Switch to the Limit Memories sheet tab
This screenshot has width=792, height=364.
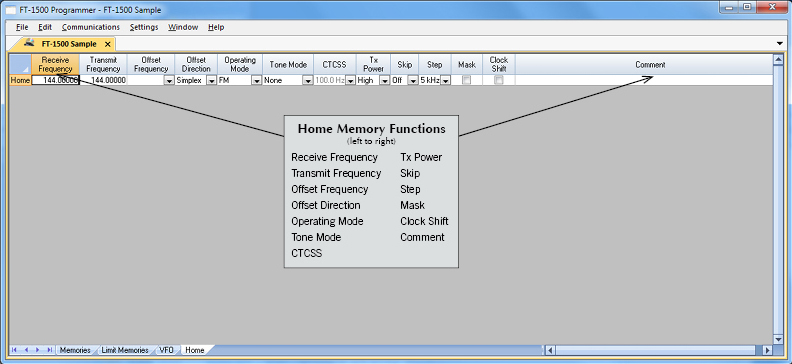click(125, 350)
